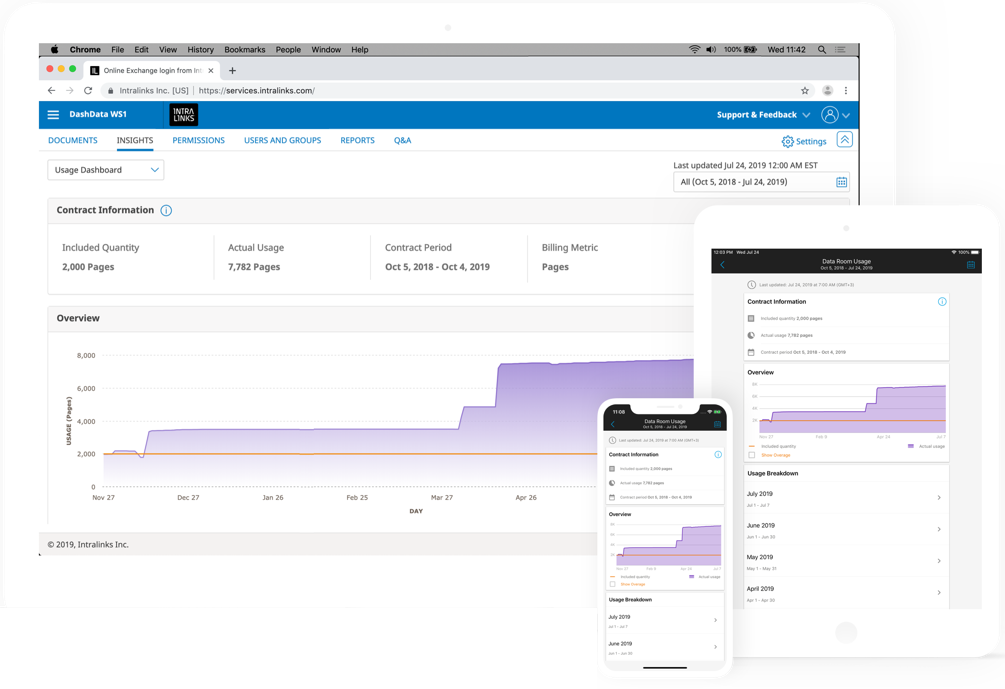Open the calendar icon in the date range field

tap(842, 182)
